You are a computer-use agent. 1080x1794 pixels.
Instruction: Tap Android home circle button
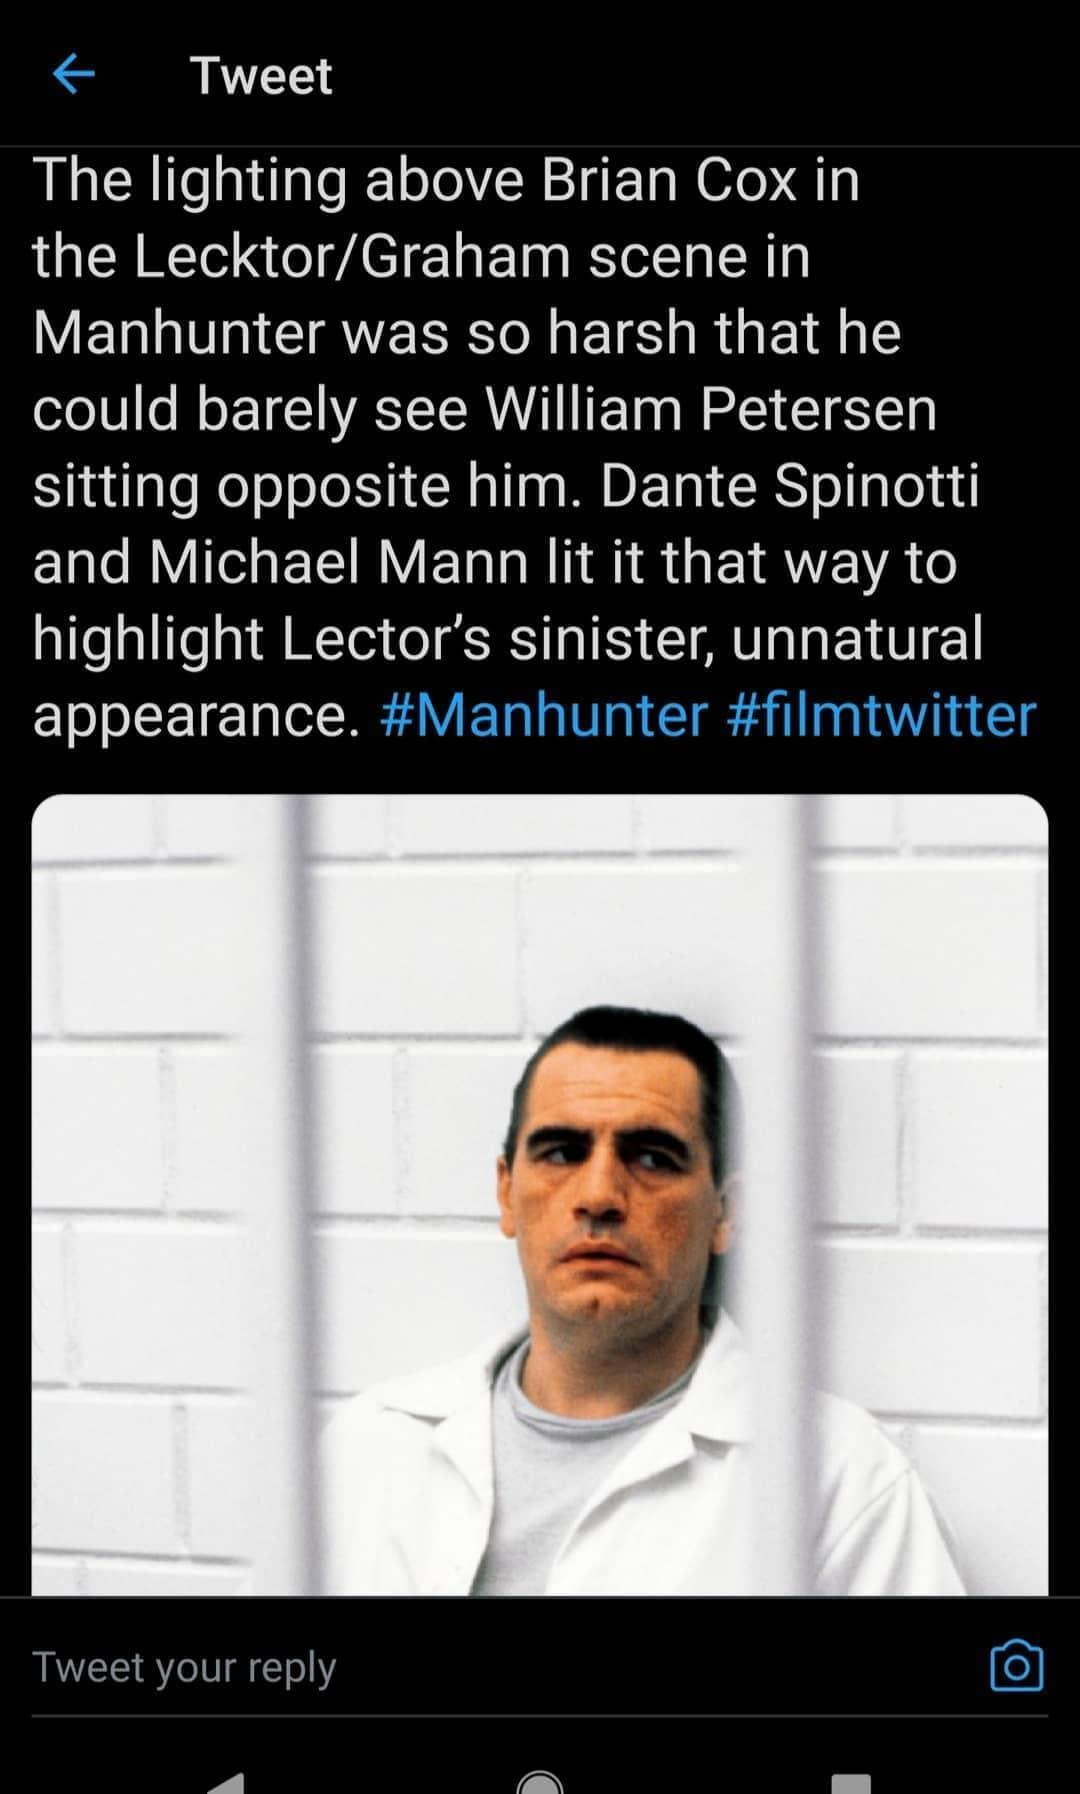pyautogui.click(x=540, y=1782)
